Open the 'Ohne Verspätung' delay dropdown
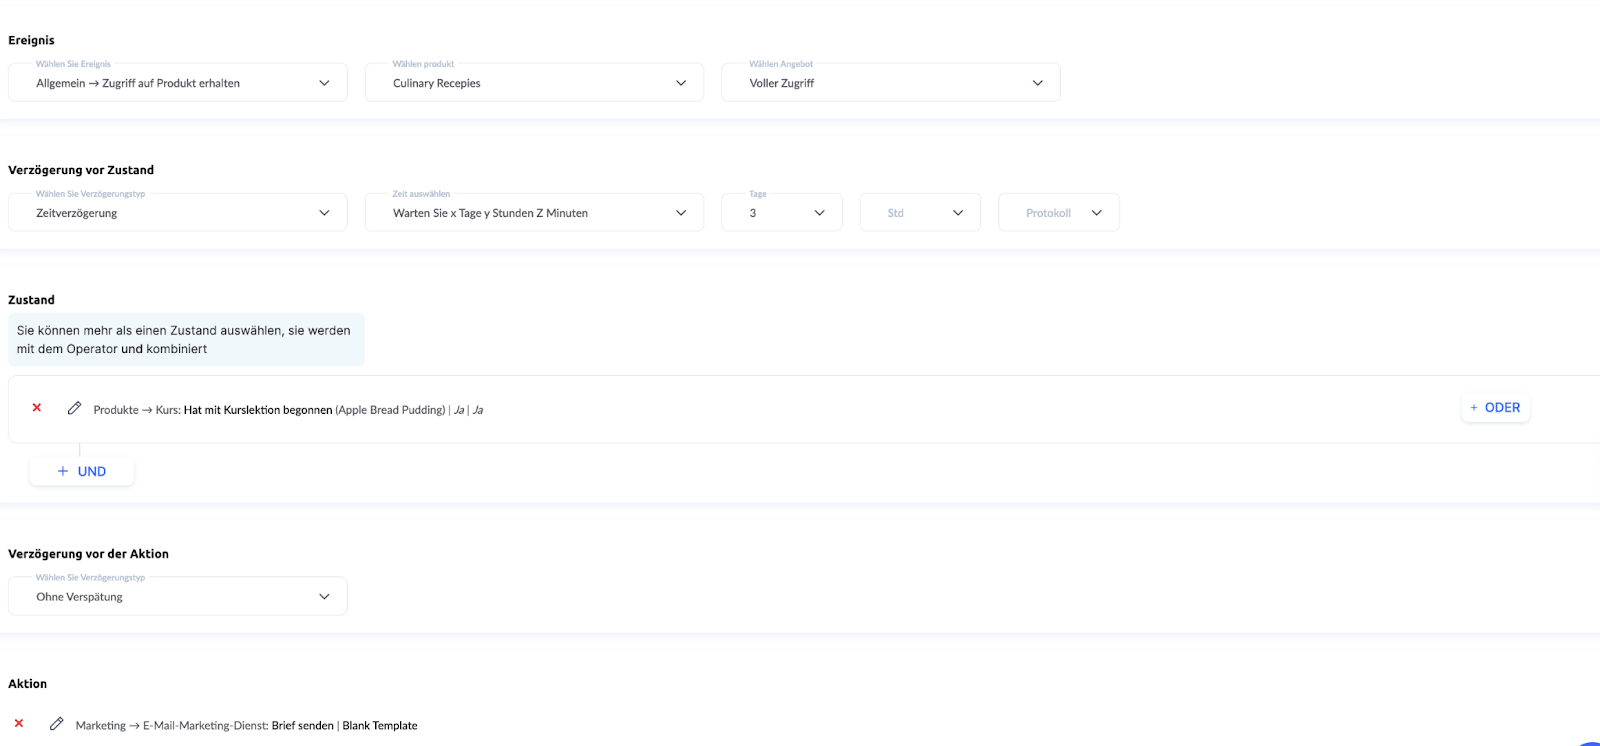The height and width of the screenshot is (746, 1600). click(x=178, y=597)
